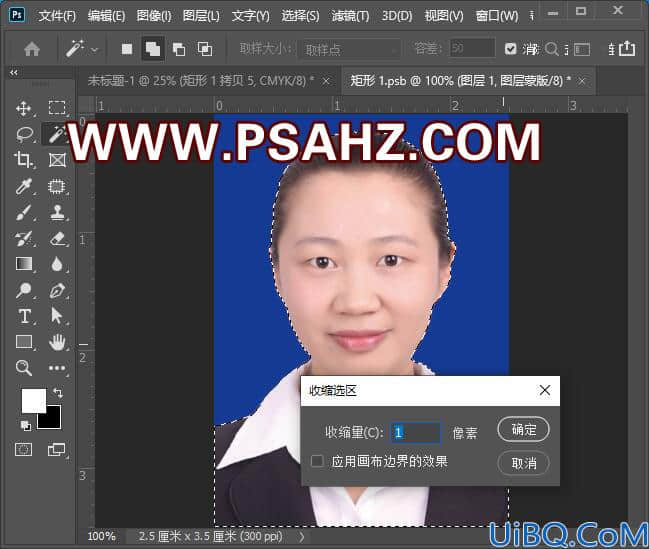
Task: Toggle Quick Mask mode
Action: [x=23, y=449]
